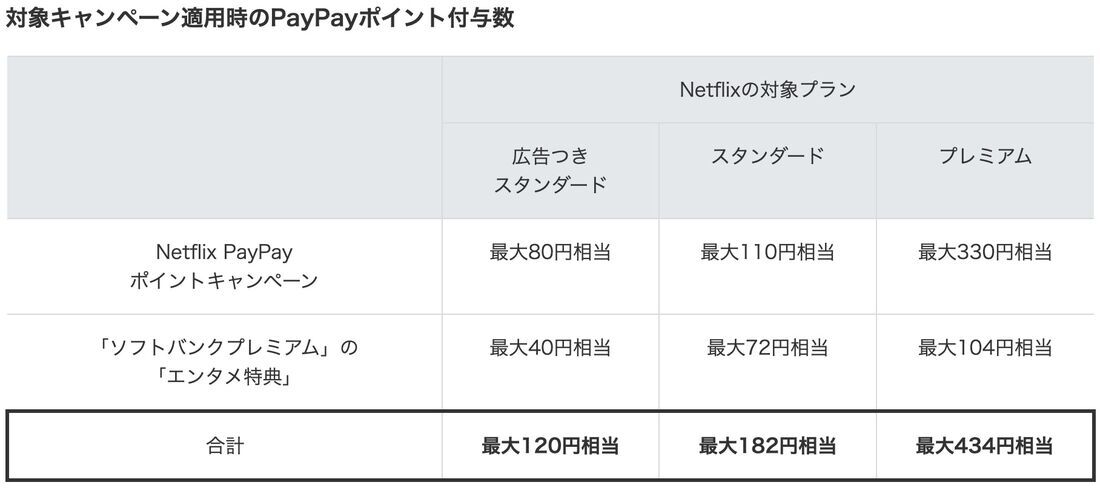Select the 最大80円相当 cell
1100x488 pixels.
pyautogui.click(x=550, y=252)
